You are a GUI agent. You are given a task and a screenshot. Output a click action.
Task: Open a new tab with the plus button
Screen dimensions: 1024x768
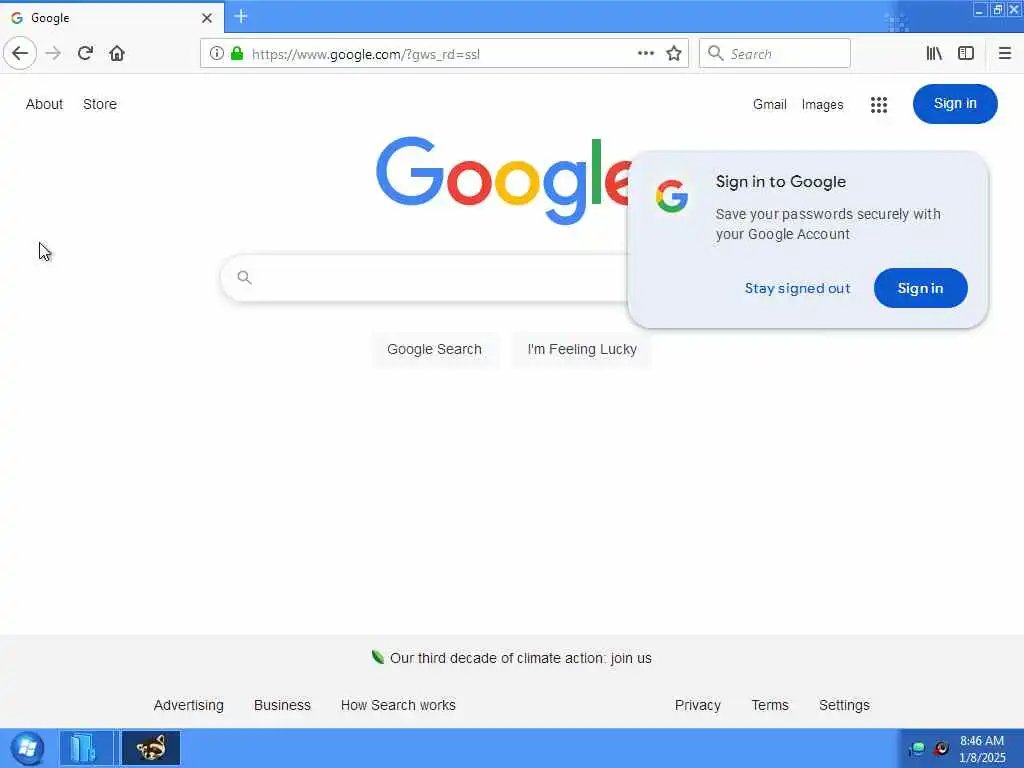click(x=241, y=16)
